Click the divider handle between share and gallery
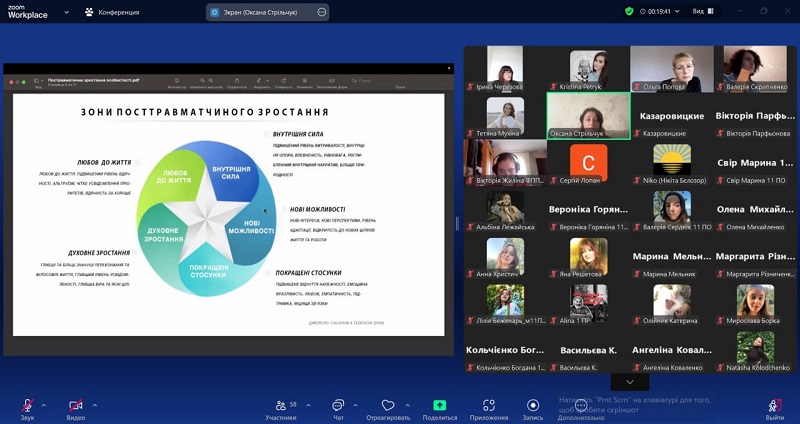 (x=457, y=223)
